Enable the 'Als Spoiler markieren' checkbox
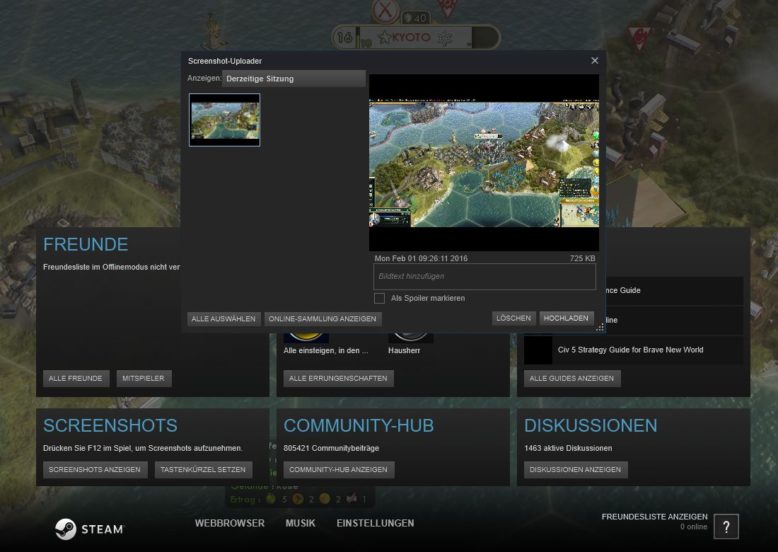This screenshot has height=552, width=778. [x=380, y=298]
